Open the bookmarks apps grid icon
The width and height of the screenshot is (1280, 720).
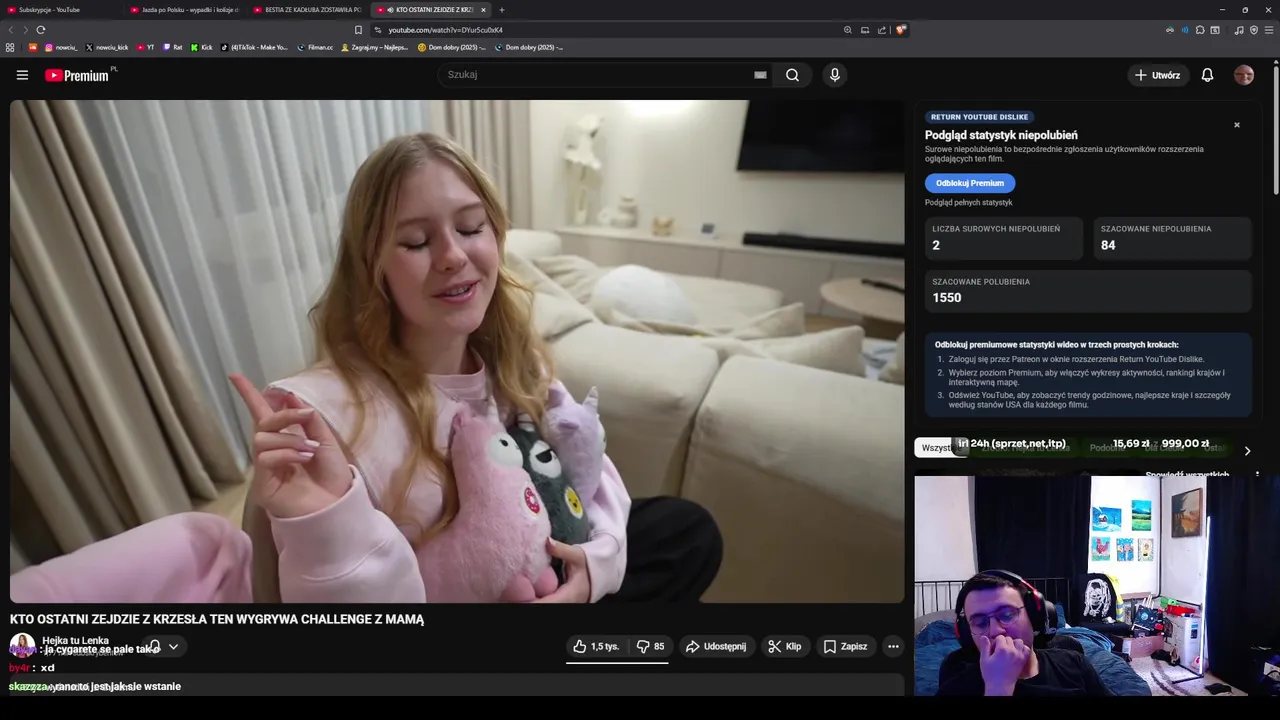pos(10,47)
